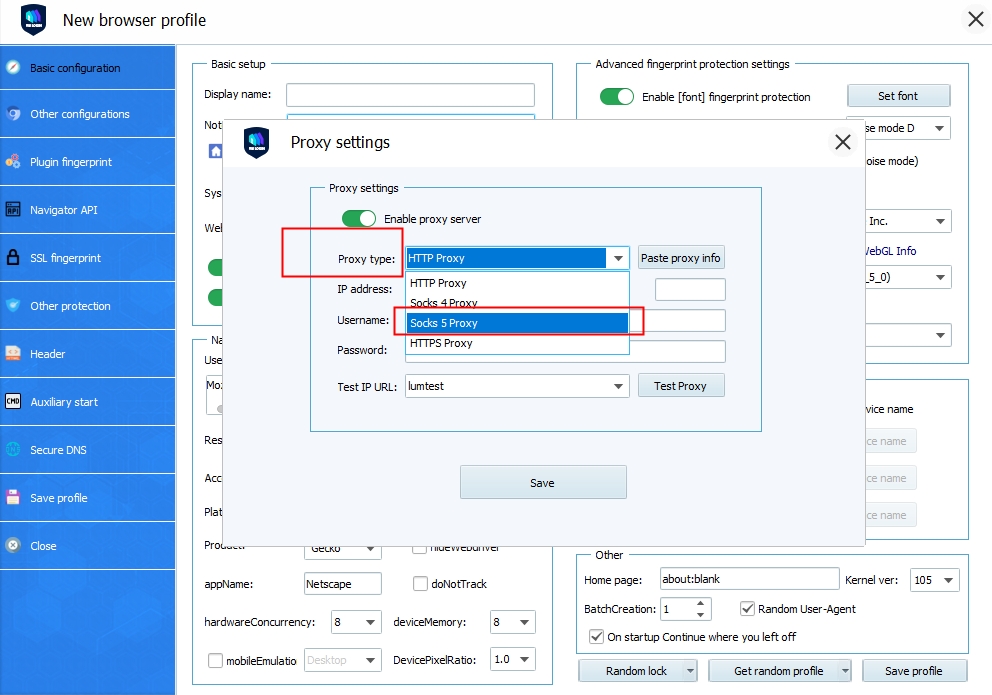Viewport: 992px width, 695px height.
Task: Select Socks 5 Proxy from the list
Action: tap(516, 323)
